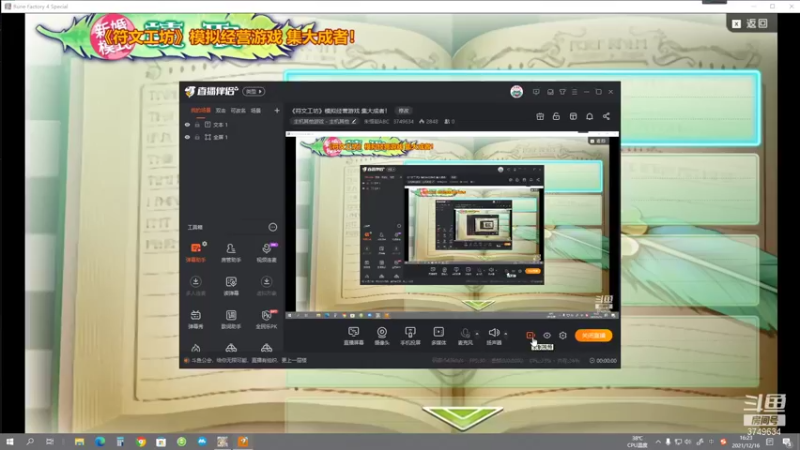Show hidden icons in Windows tray
The width and height of the screenshot is (800, 450).
point(658,442)
